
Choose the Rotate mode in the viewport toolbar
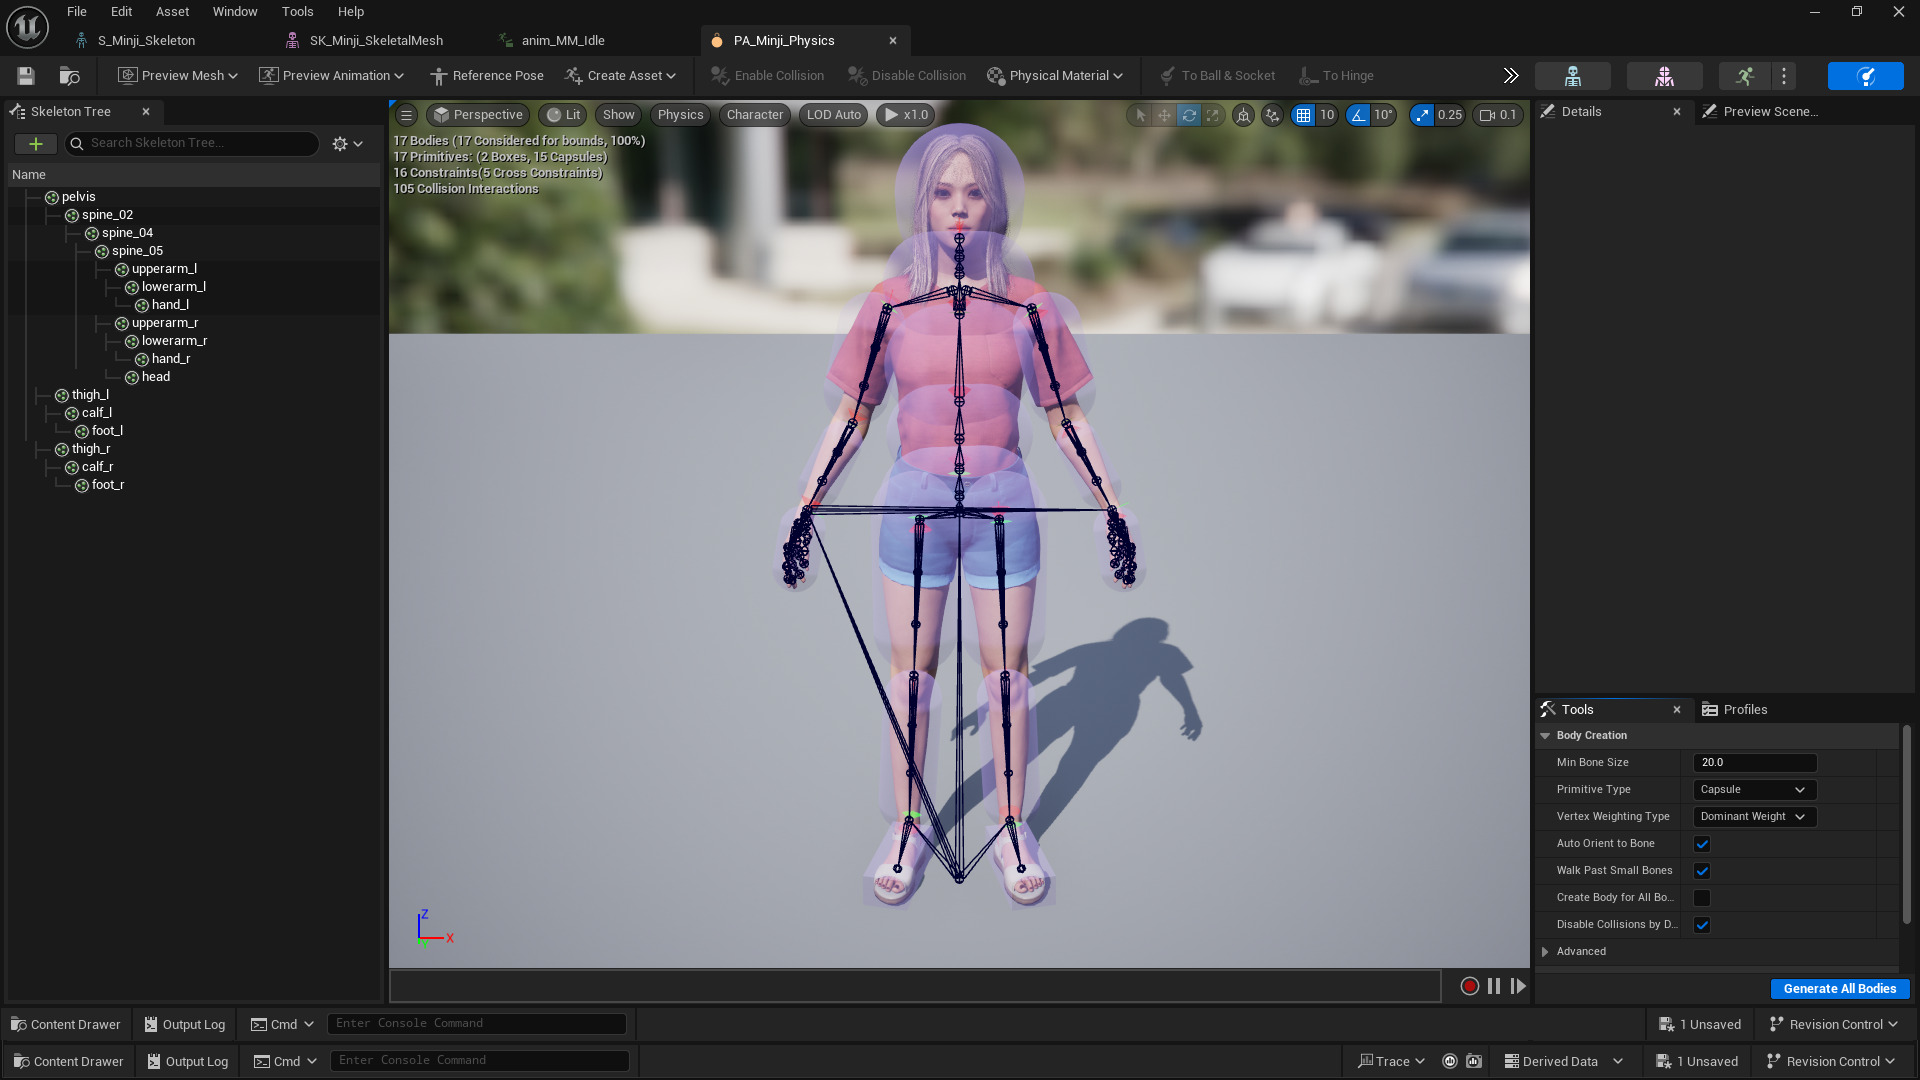click(x=1188, y=115)
